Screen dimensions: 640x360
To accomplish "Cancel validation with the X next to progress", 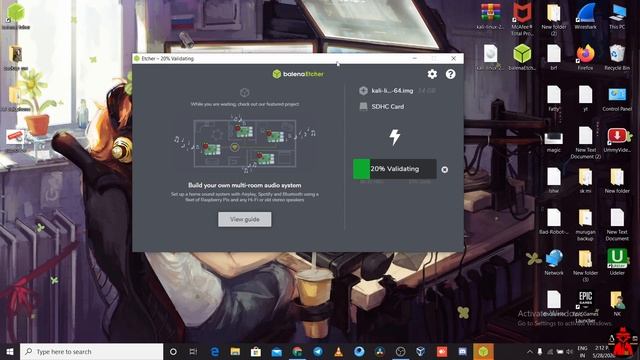I will tap(444, 169).
